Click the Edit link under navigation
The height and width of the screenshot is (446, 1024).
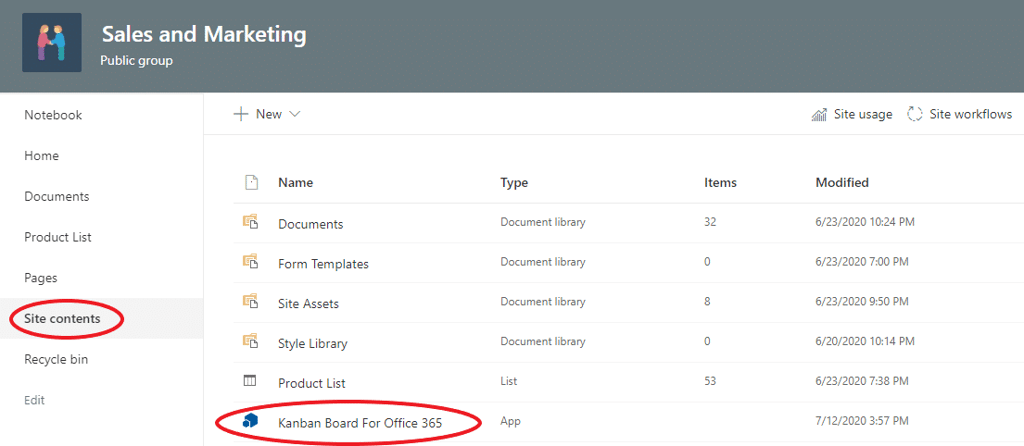pyautogui.click(x=34, y=400)
